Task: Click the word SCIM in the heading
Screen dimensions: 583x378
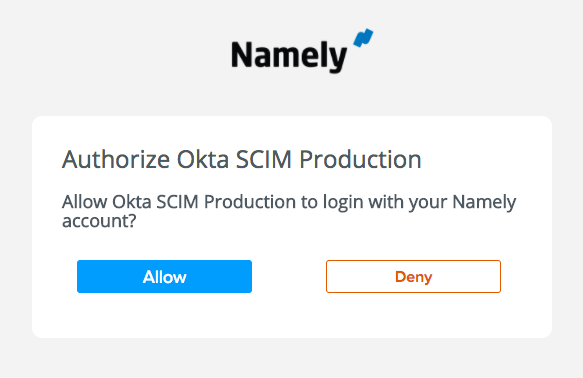Action: [264, 160]
